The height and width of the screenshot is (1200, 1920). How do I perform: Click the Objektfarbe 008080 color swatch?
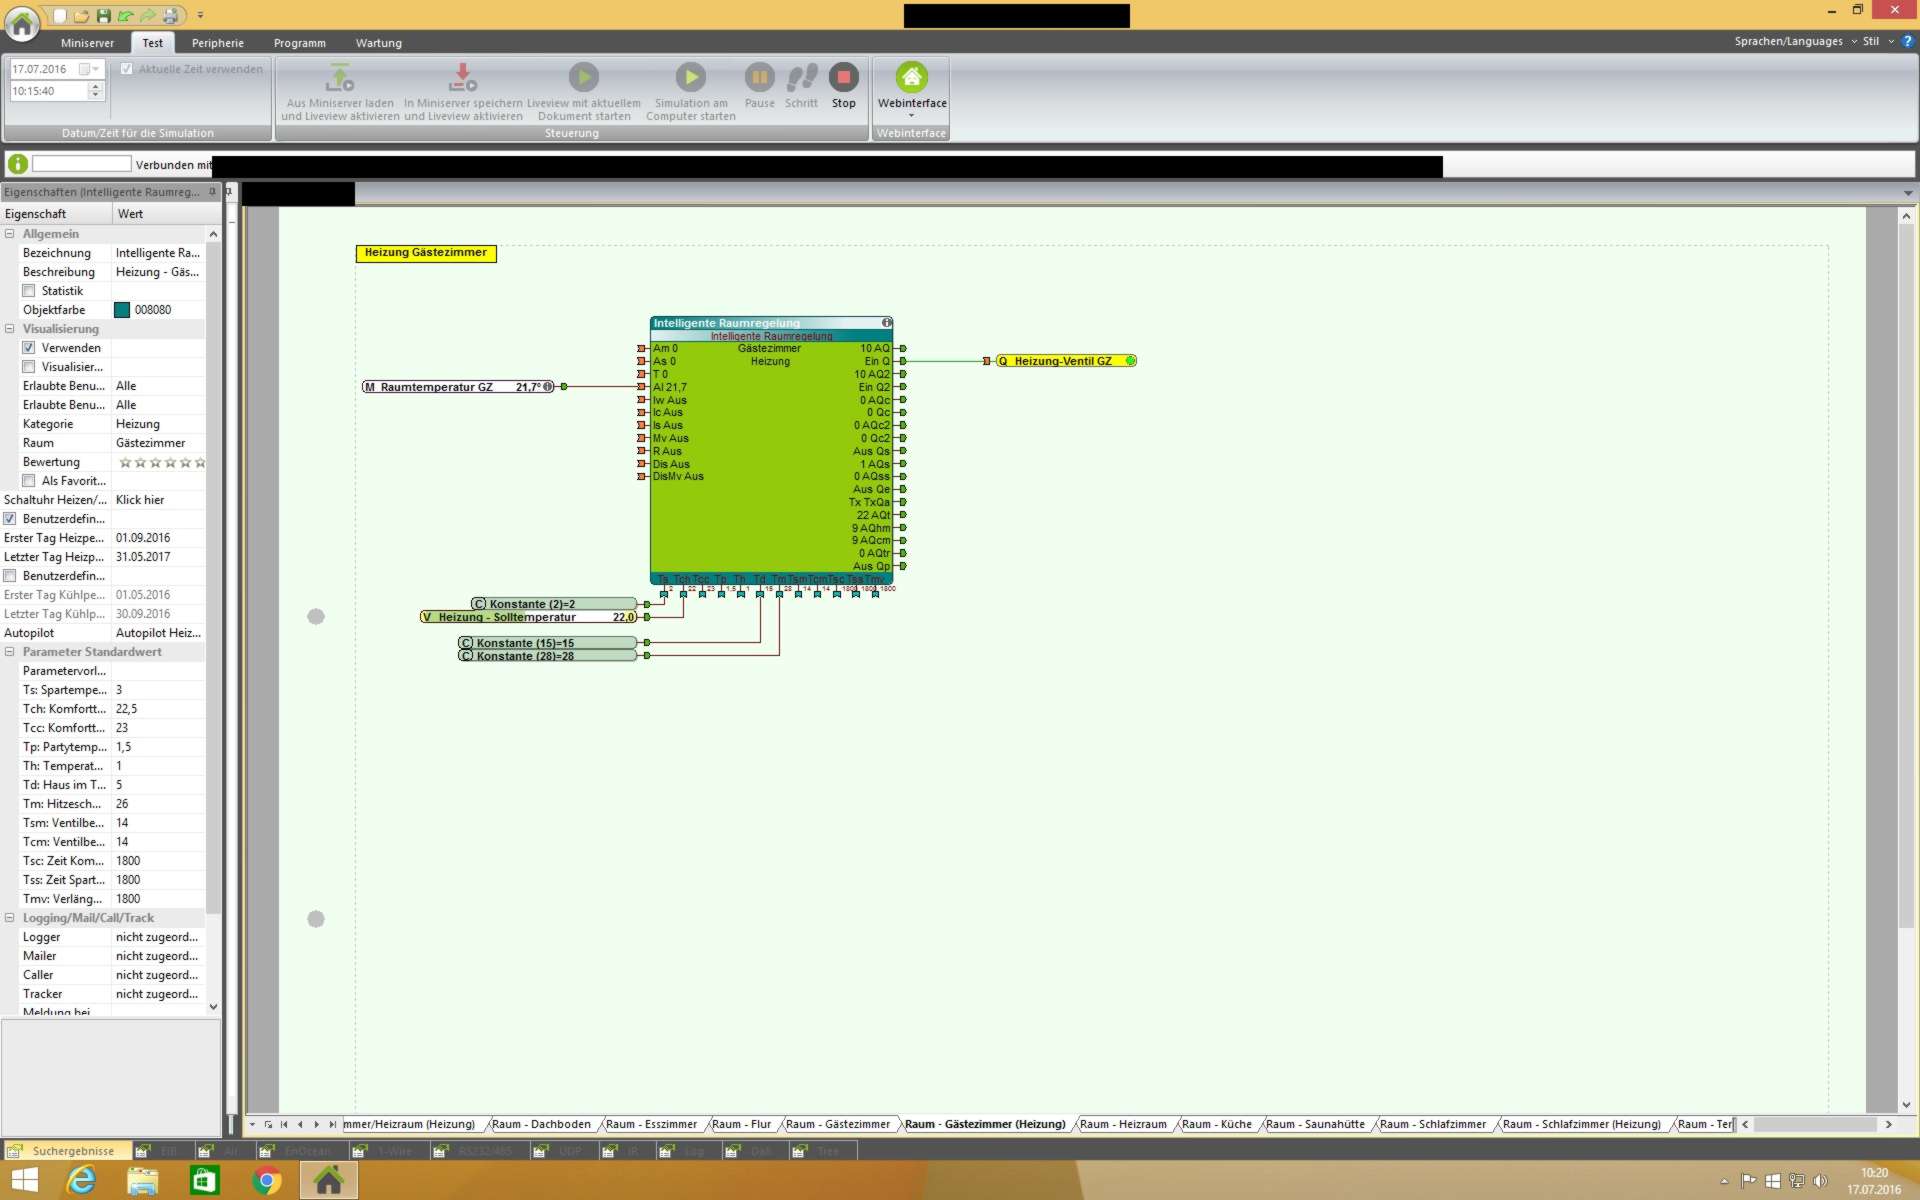click(x=122, y=310)
